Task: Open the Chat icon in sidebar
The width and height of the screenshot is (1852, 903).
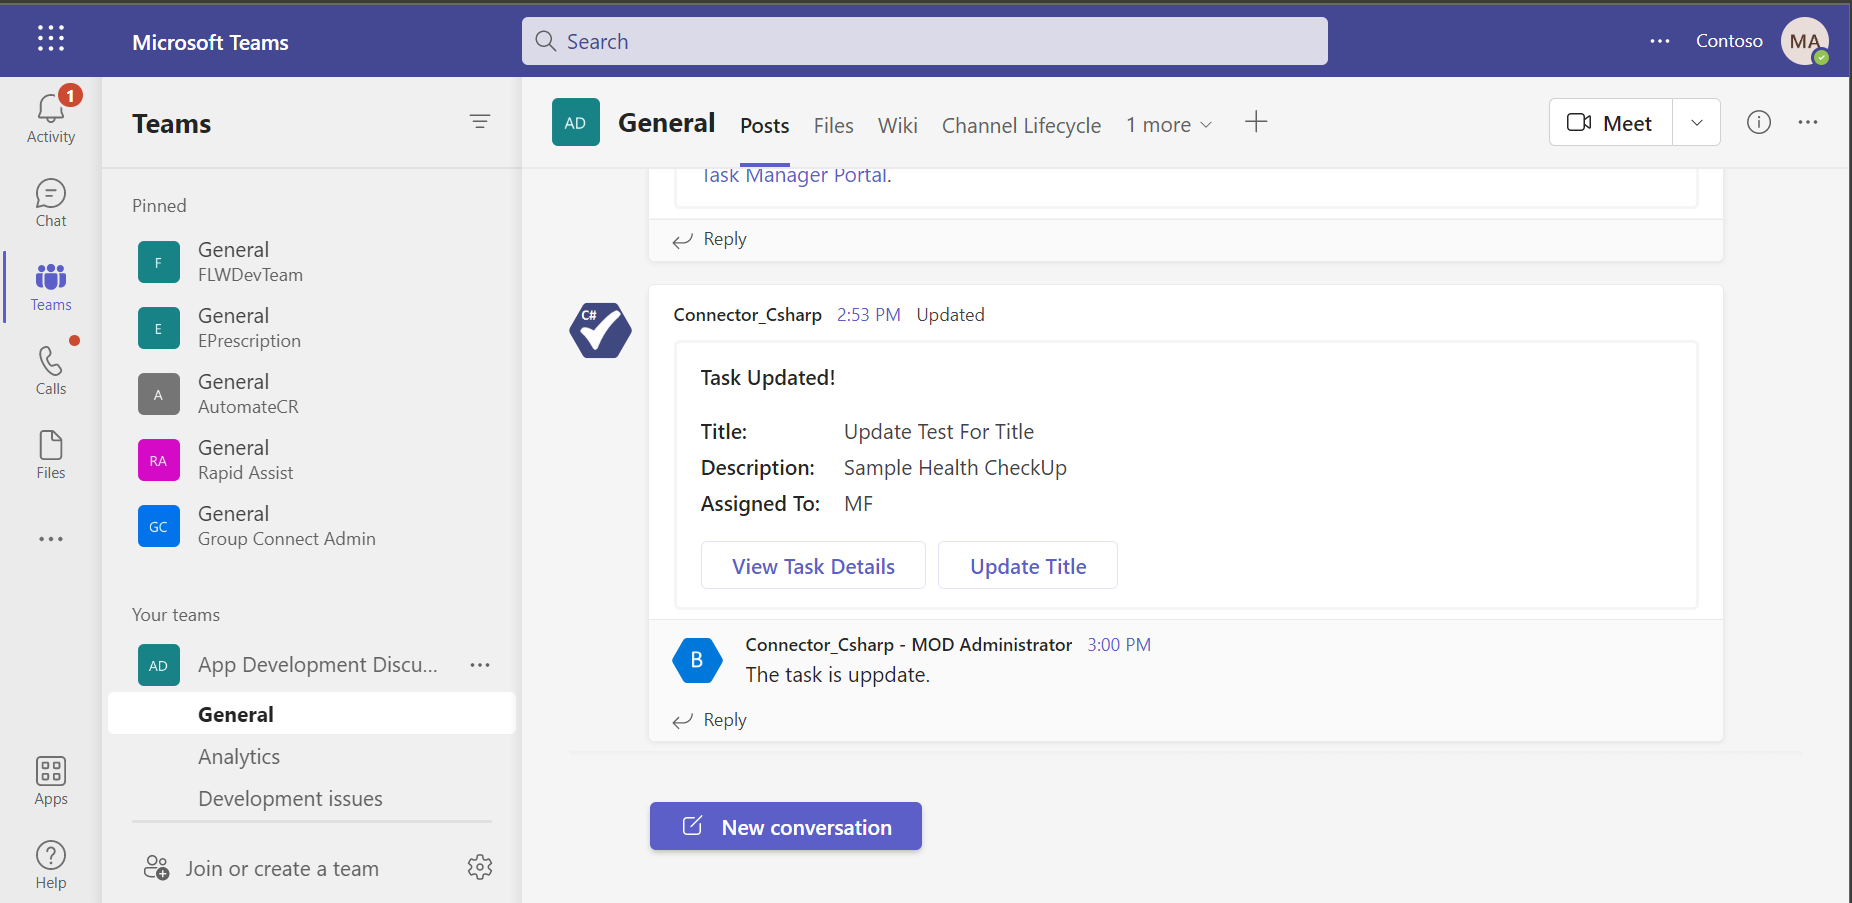Action: tap(51, 193)
